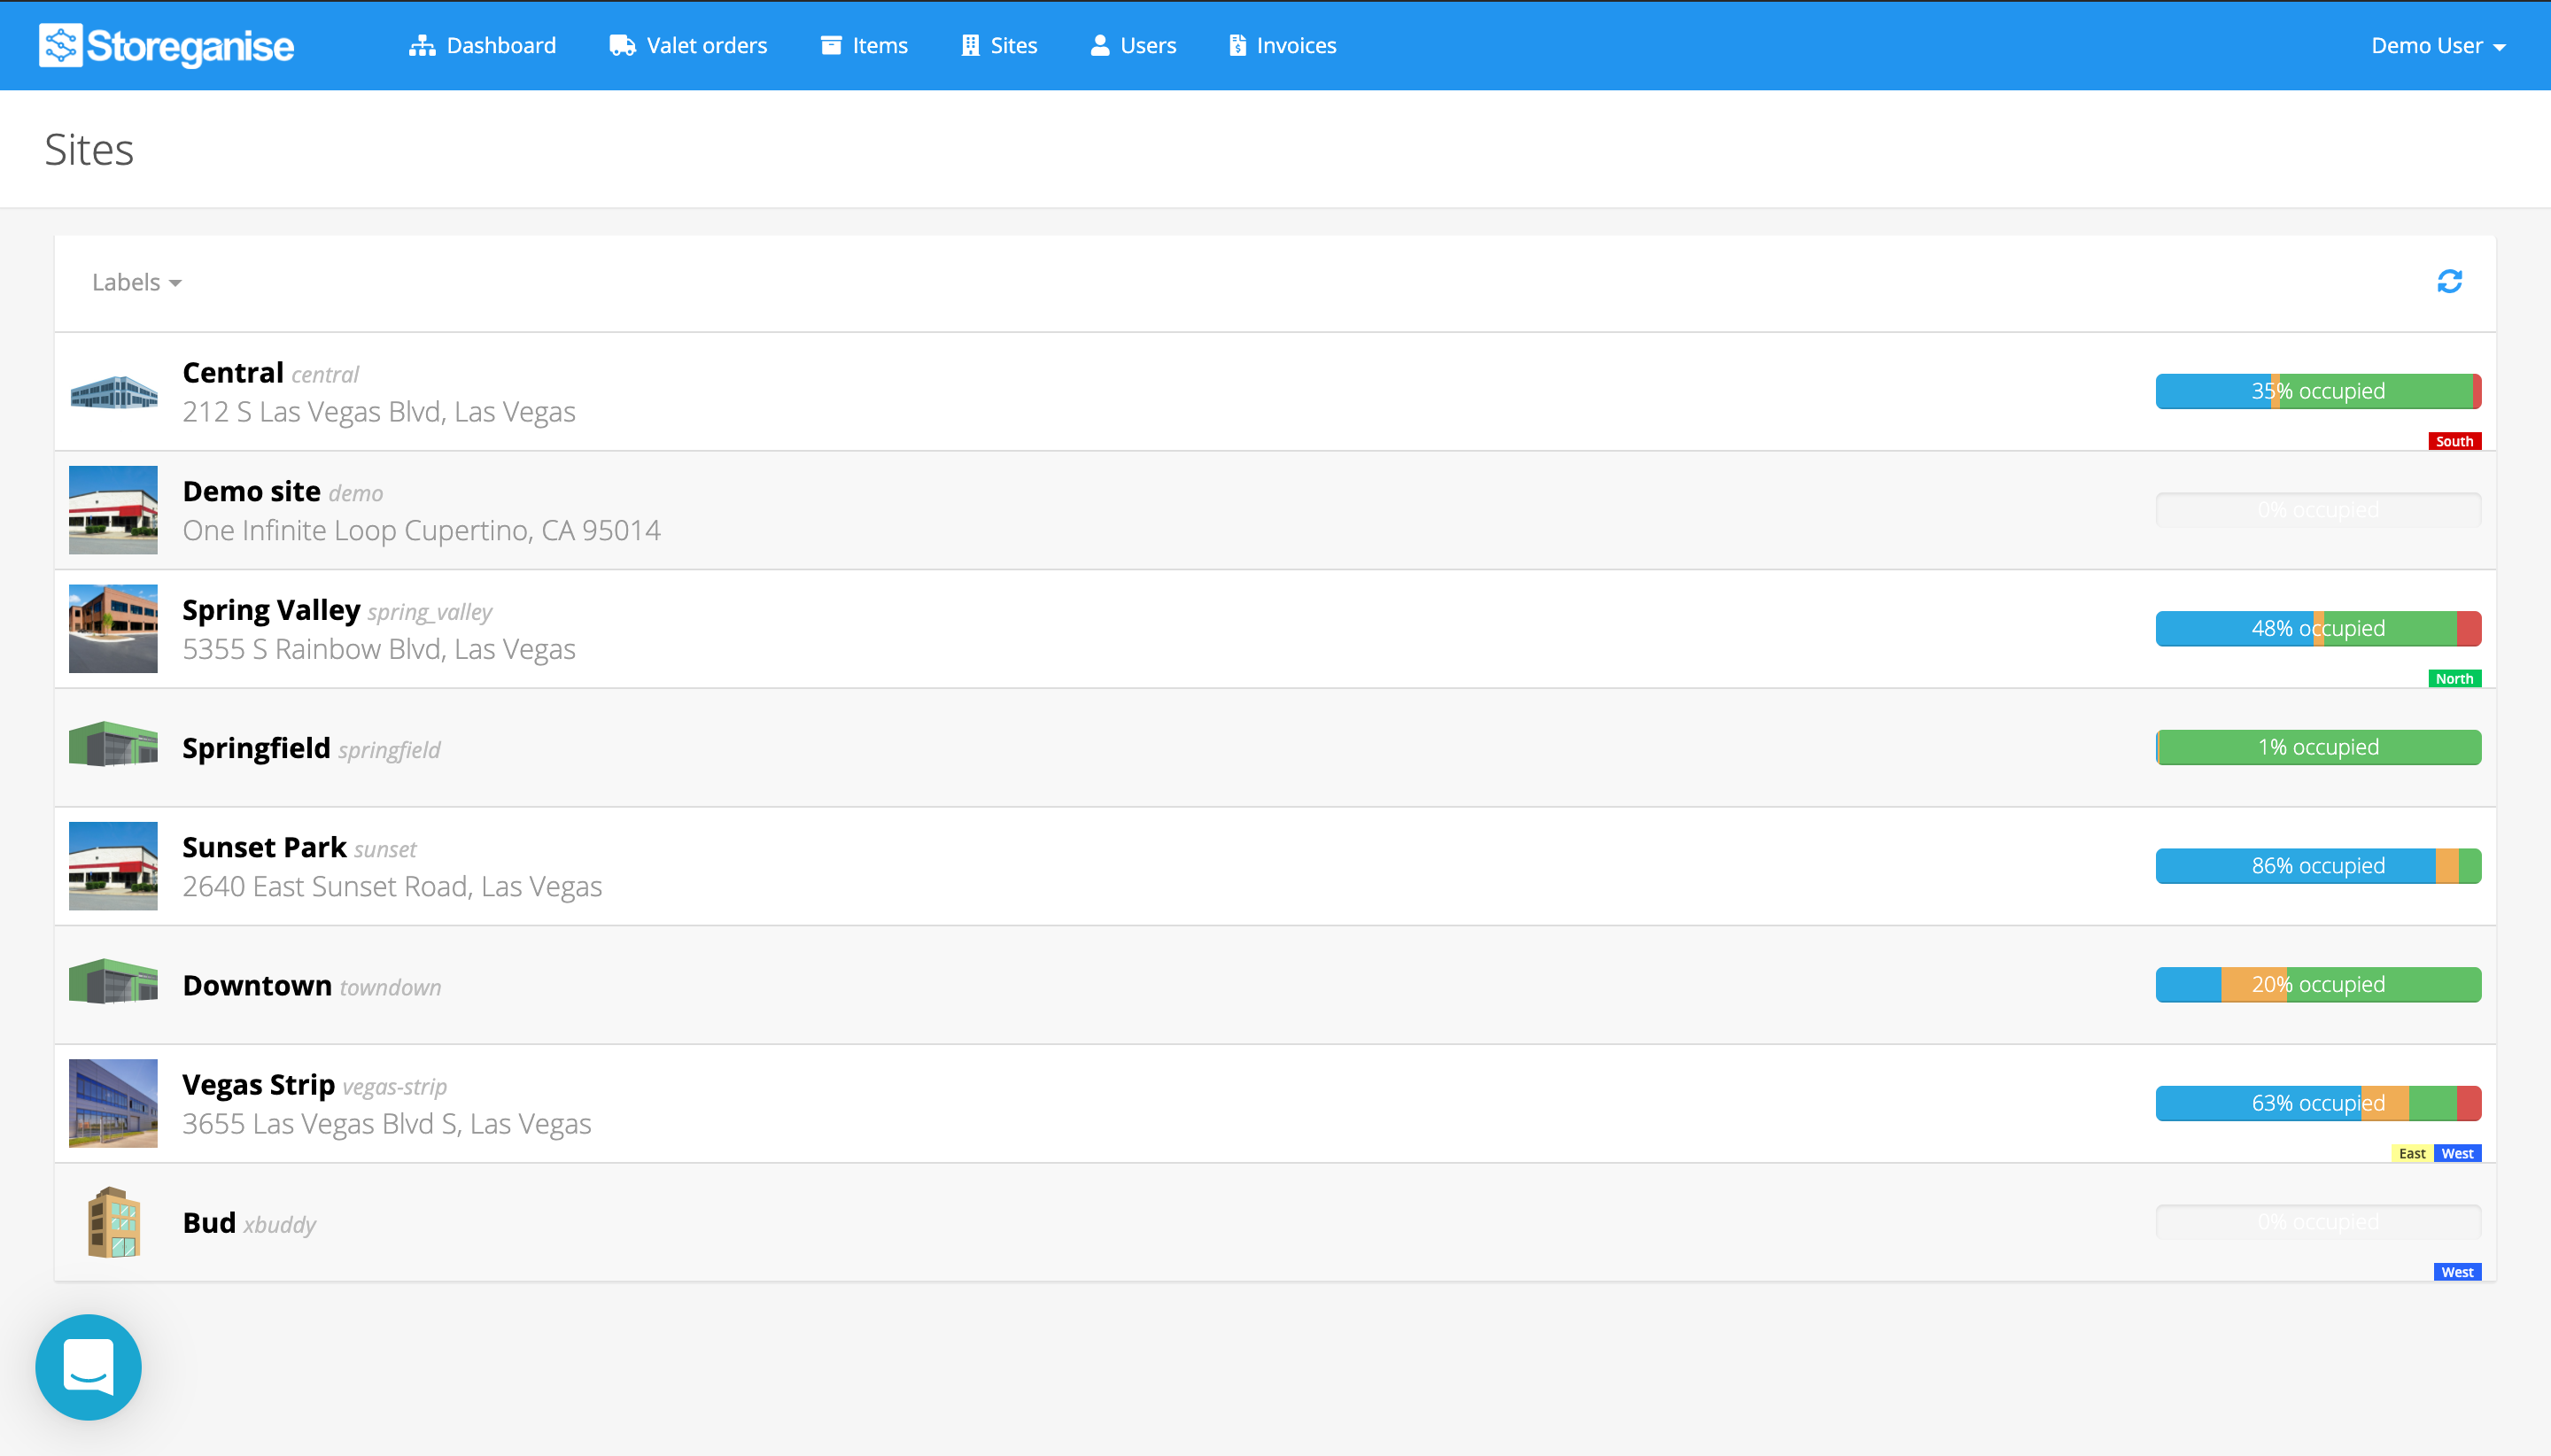The width and height of the screenshot is (2551, 1456).
Task: Click the Dashboard sitemap icon
Action: tap(422, 46)
